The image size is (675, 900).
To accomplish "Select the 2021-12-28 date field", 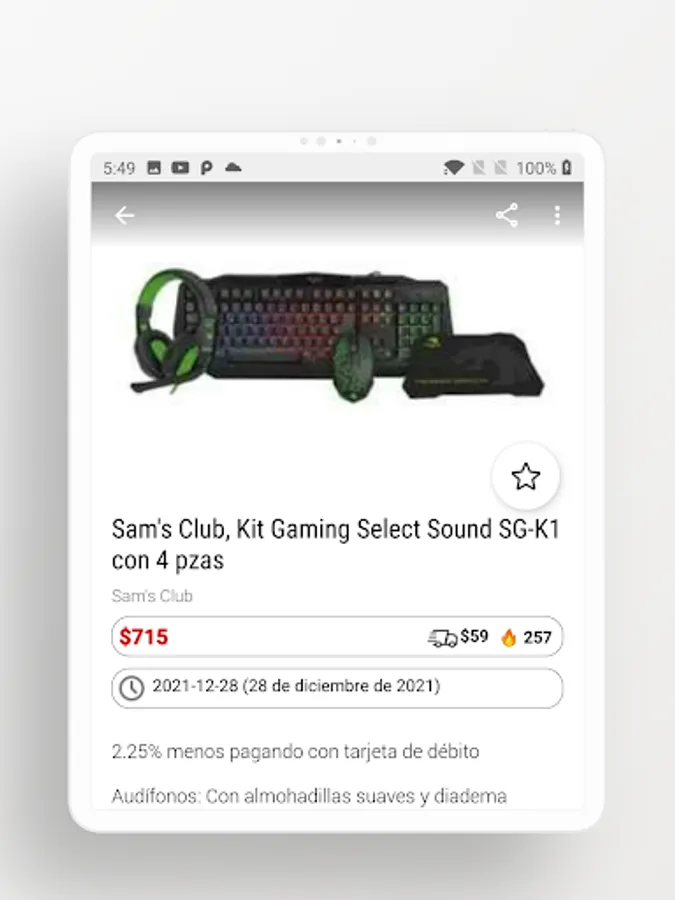I will pos(337,688).
